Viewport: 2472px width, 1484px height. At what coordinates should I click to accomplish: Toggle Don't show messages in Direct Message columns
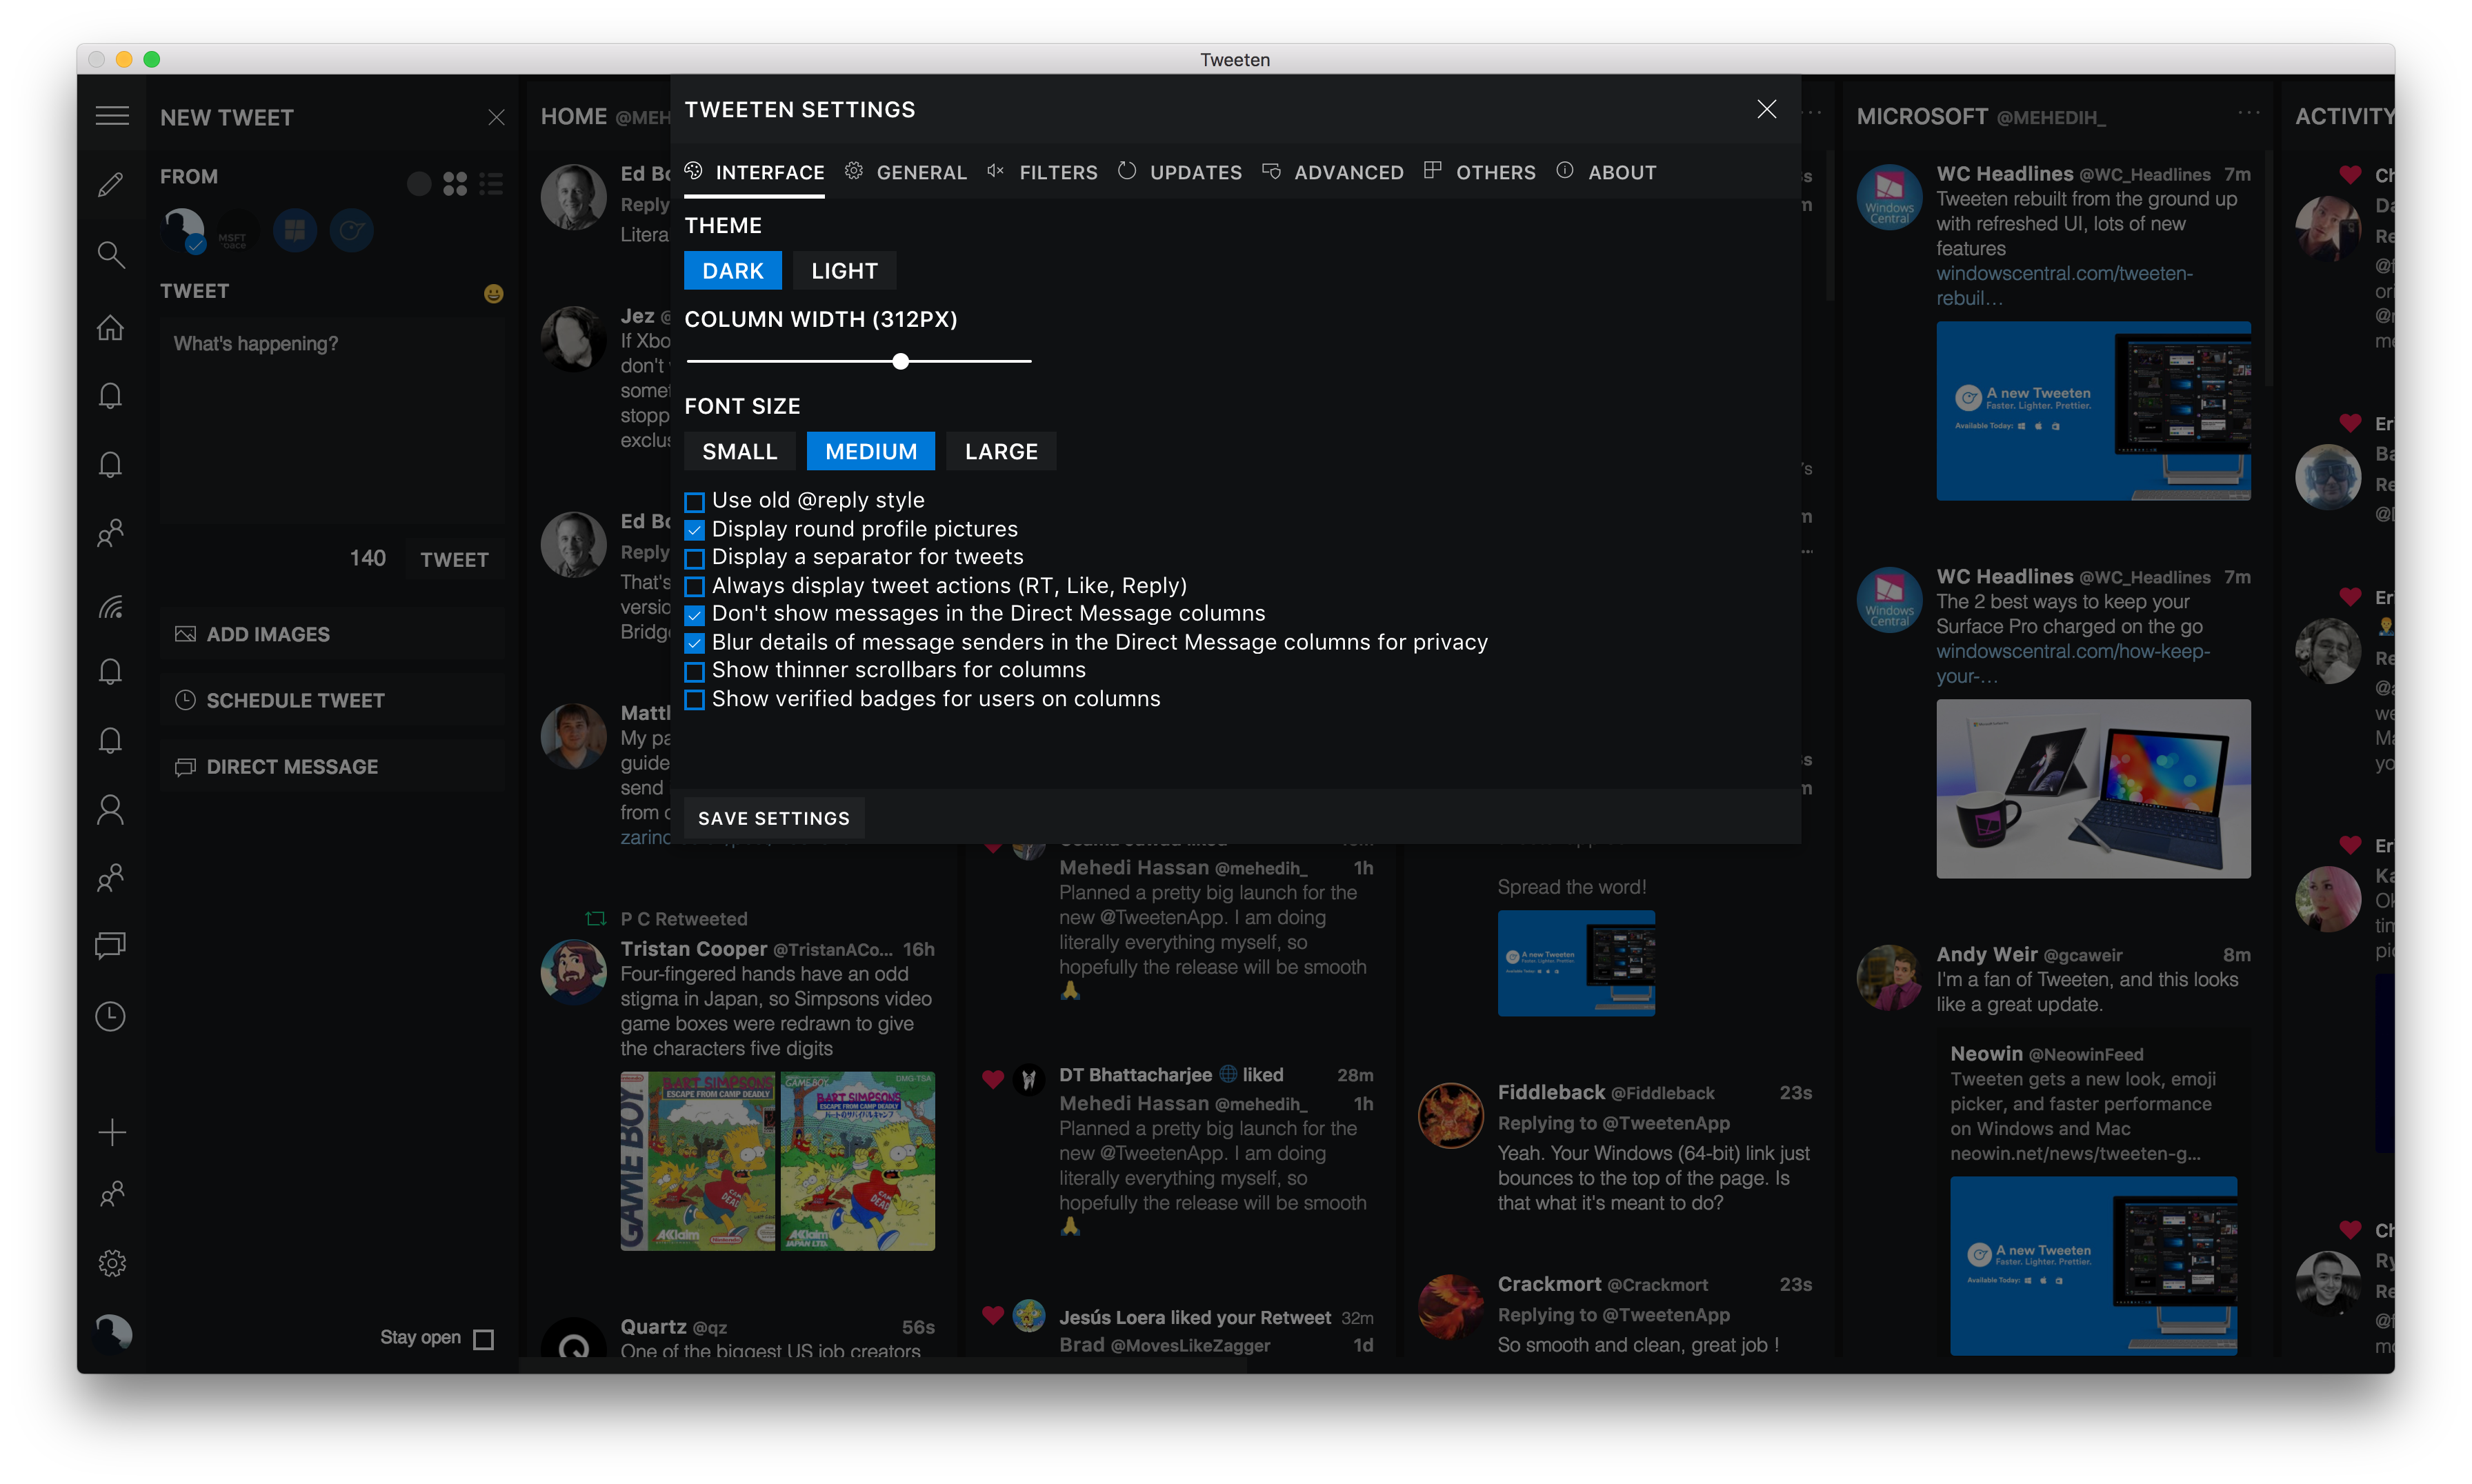coord(694,614)
